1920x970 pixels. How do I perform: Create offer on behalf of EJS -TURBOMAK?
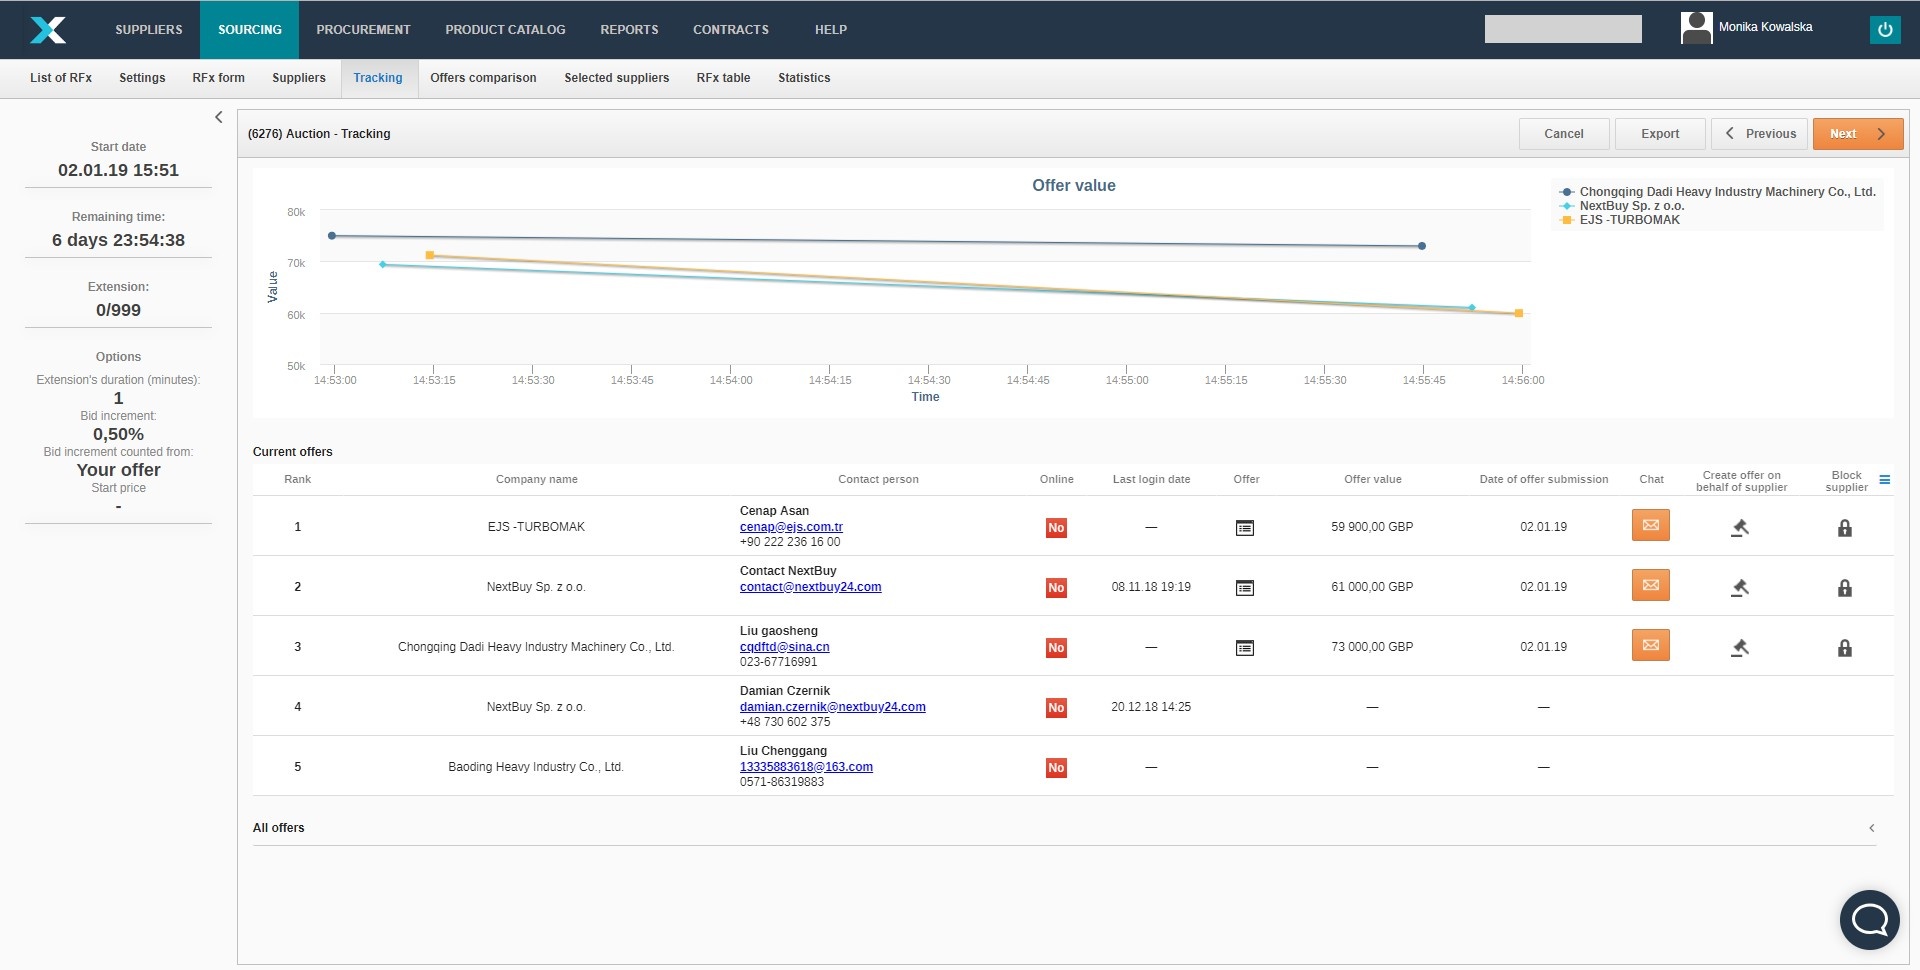tap(1740, 528)
